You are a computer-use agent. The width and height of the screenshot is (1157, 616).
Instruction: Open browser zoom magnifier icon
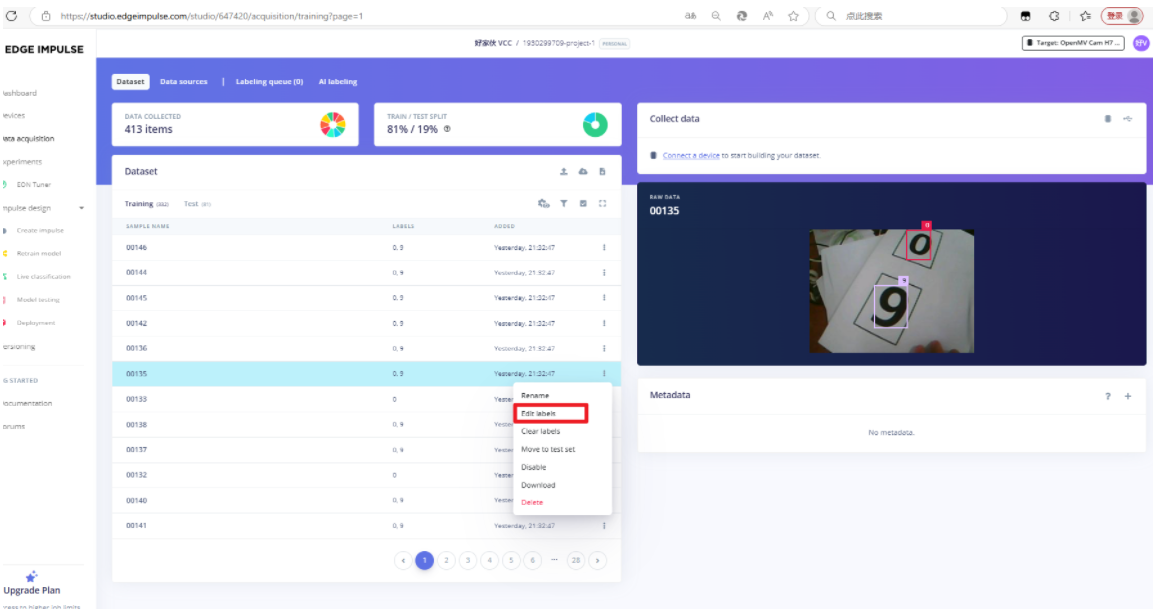pyautogui.click(x=716, y=15)
